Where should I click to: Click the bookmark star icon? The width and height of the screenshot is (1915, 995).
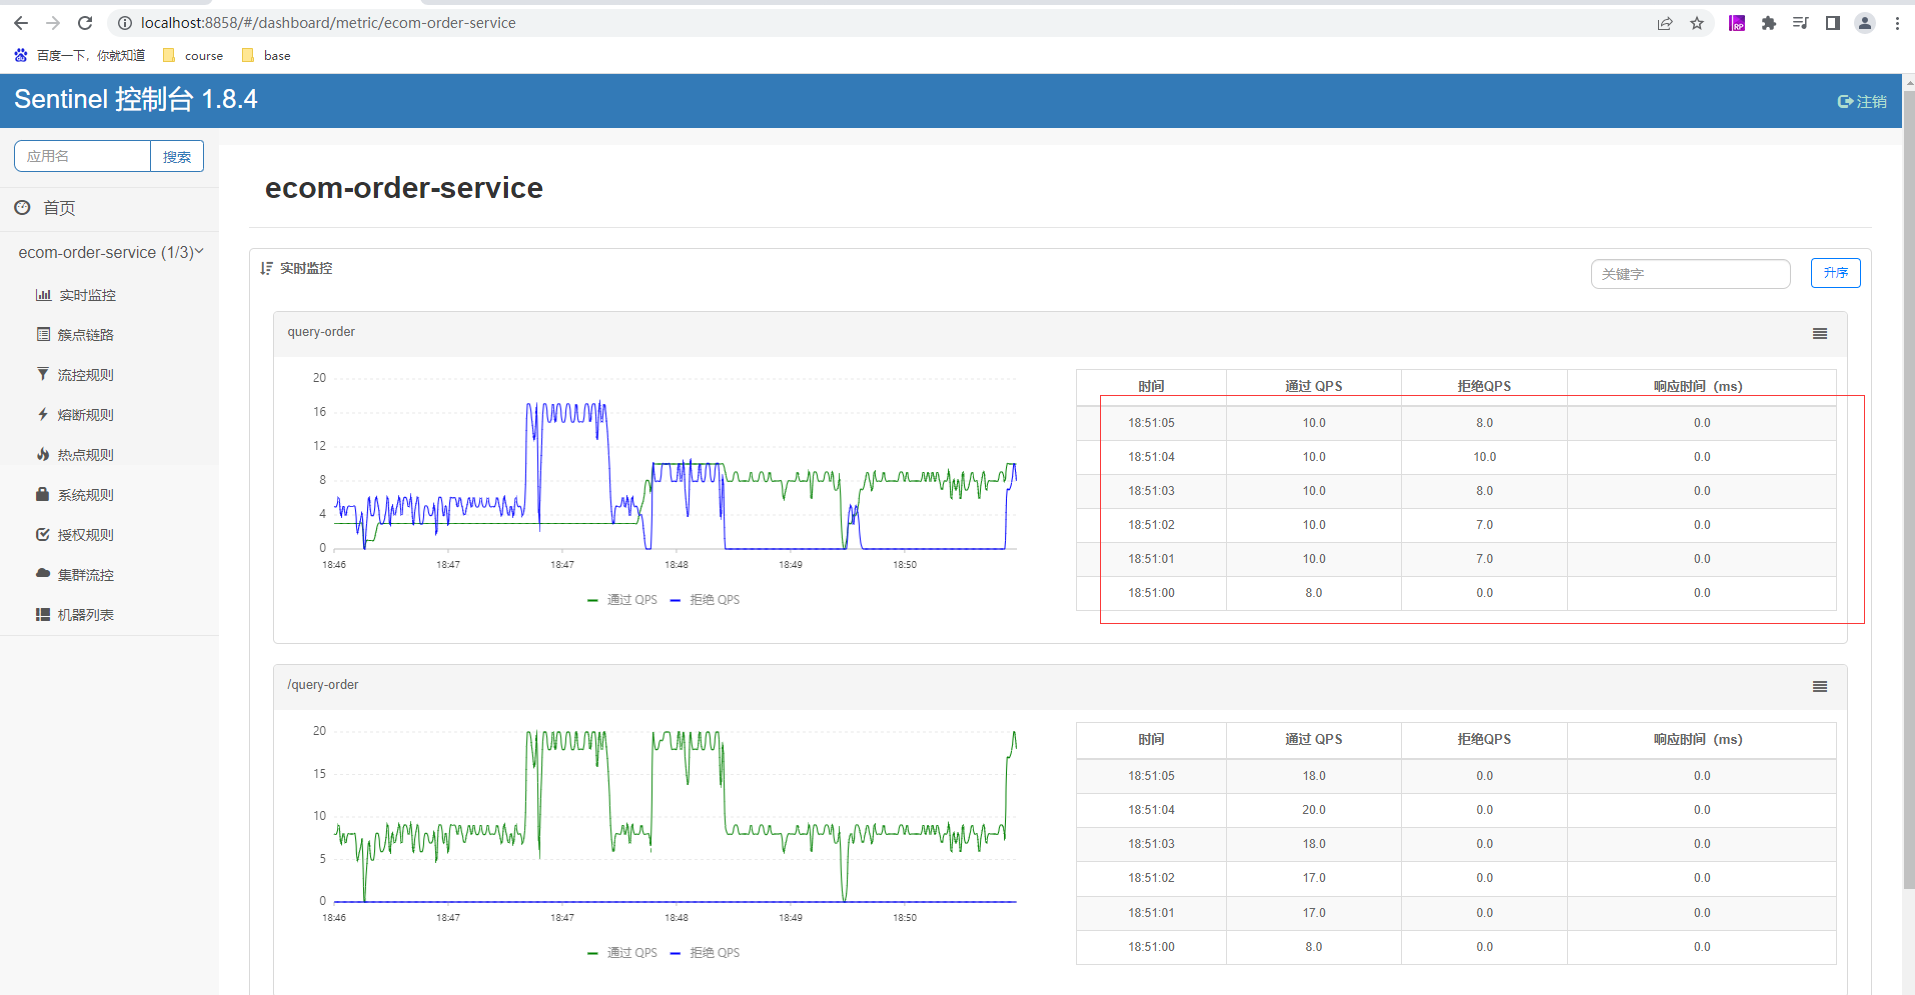click(1697, 23)
